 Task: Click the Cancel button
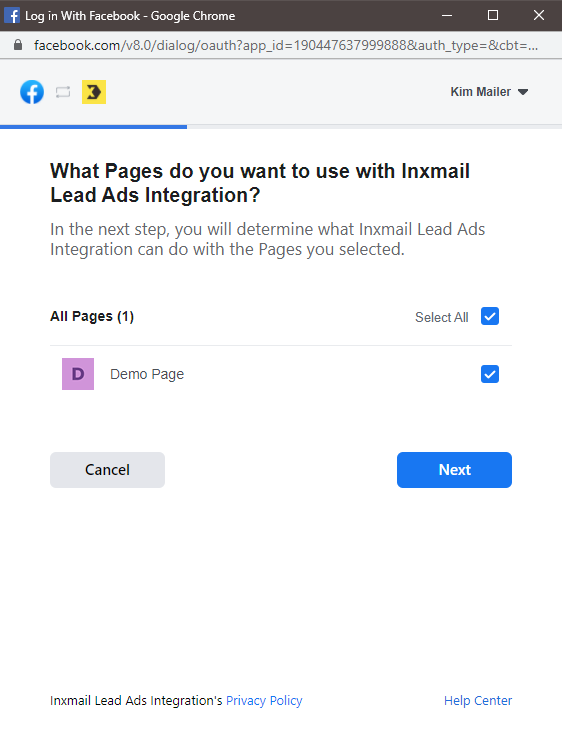click(x=108, y=470)
